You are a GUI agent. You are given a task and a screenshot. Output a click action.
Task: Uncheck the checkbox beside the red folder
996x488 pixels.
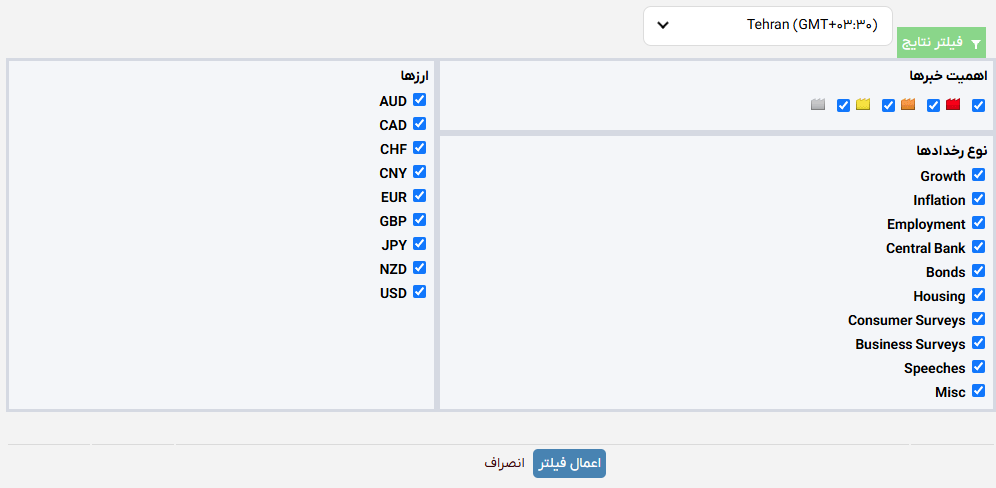pos(978,105)
